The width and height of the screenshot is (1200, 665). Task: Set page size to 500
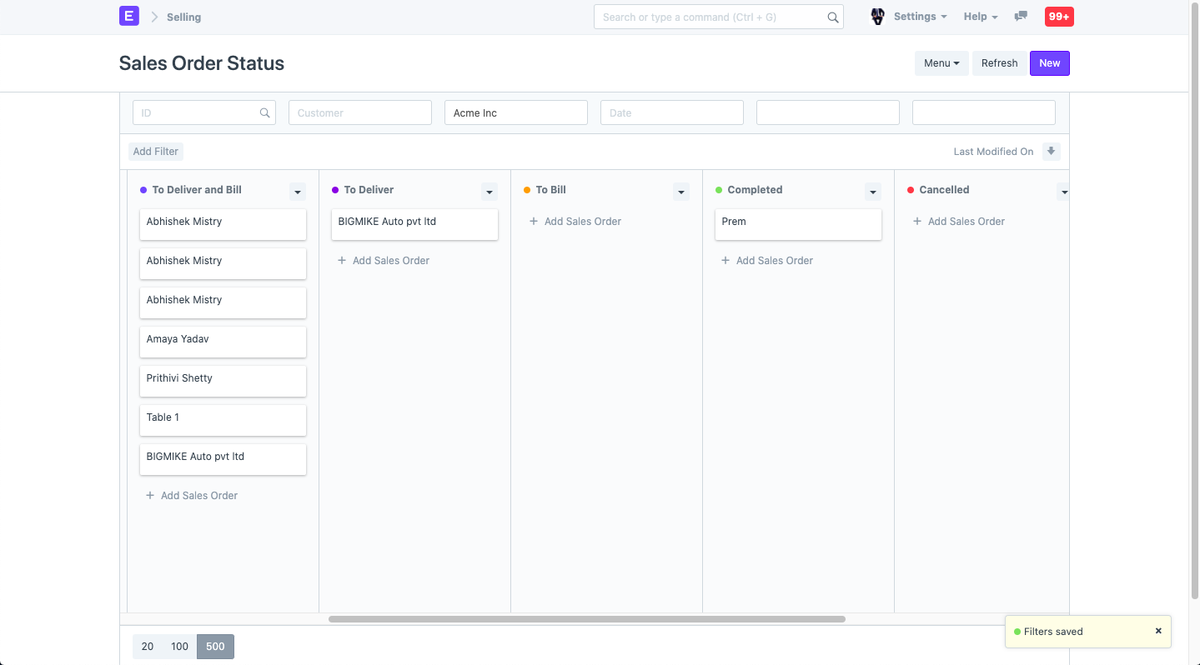[x=215, y=646]
